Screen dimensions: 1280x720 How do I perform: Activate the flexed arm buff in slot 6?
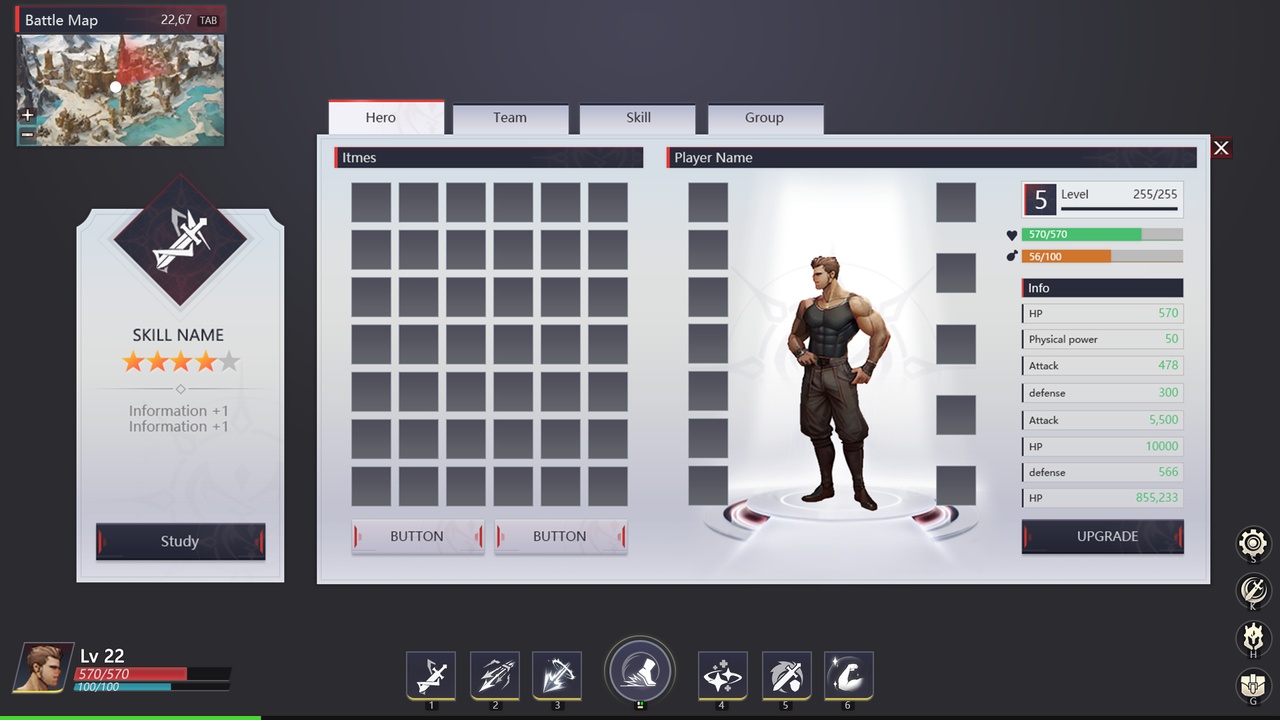coord(849,675)
